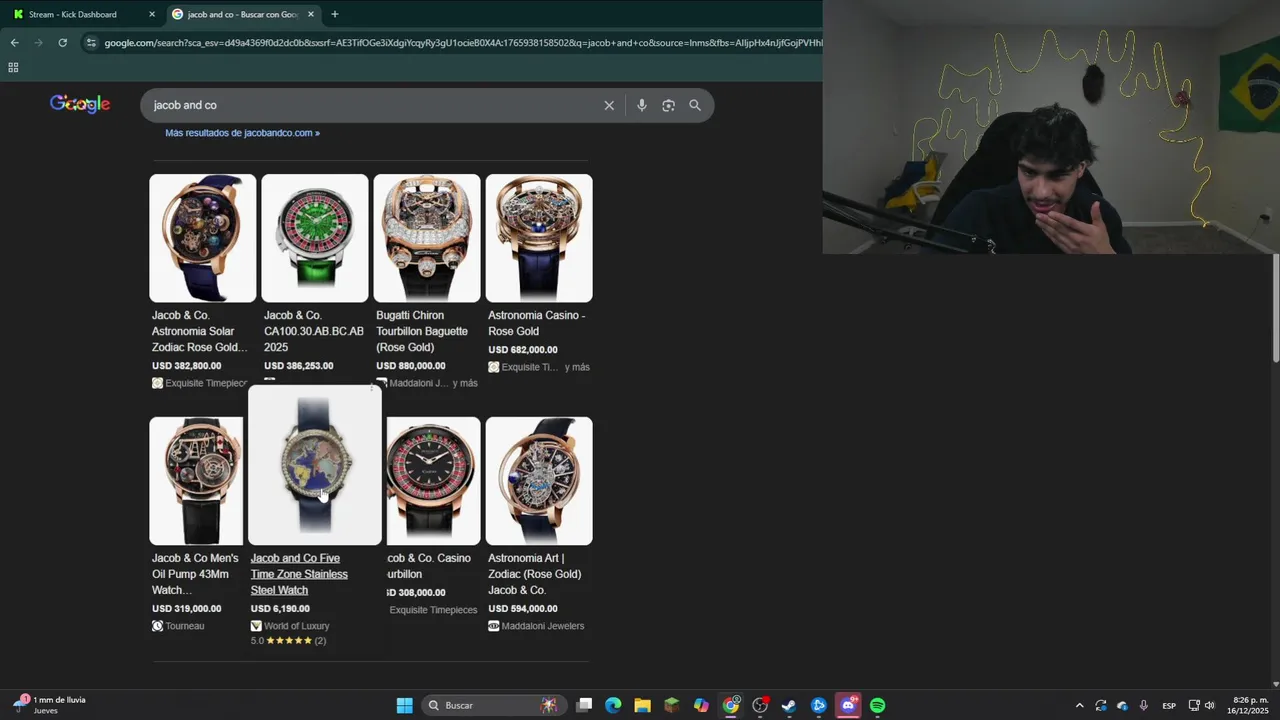Open Astronomia Art Zodiac watch image

tap(539, 481)
